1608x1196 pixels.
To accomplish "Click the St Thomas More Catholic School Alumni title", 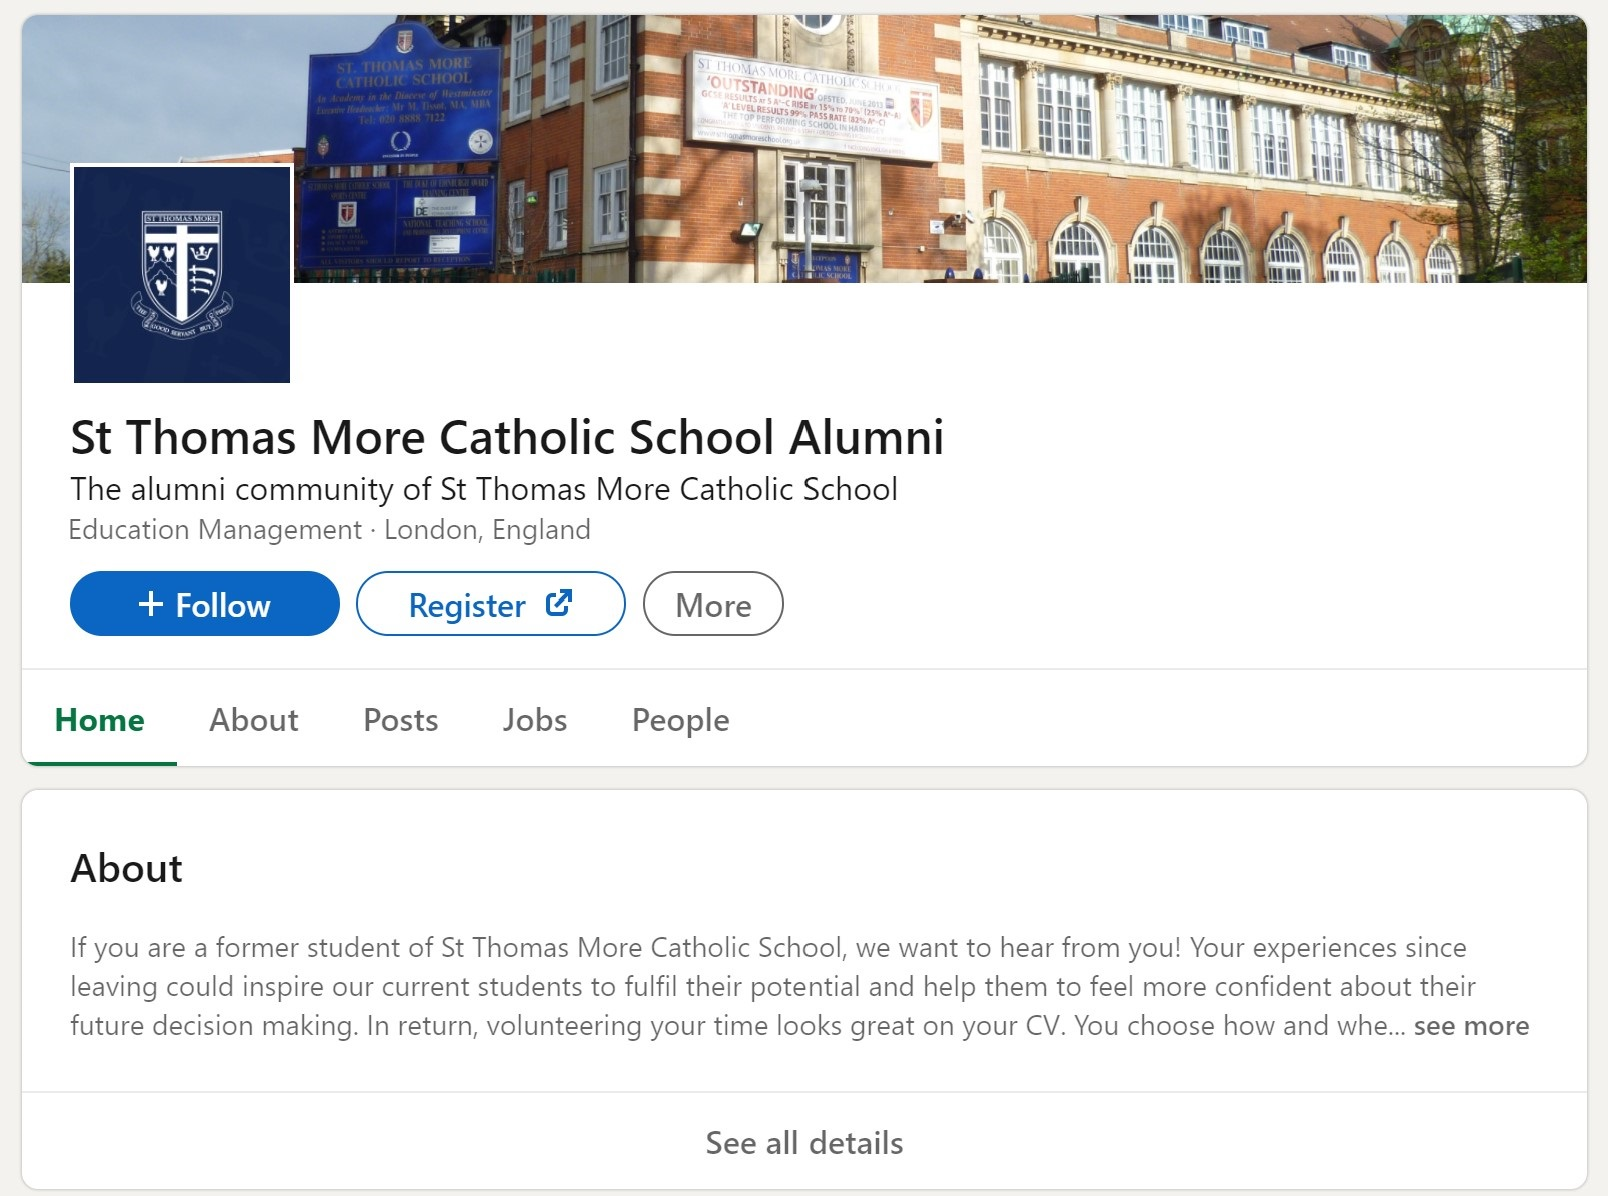I will tap(507, 438).
